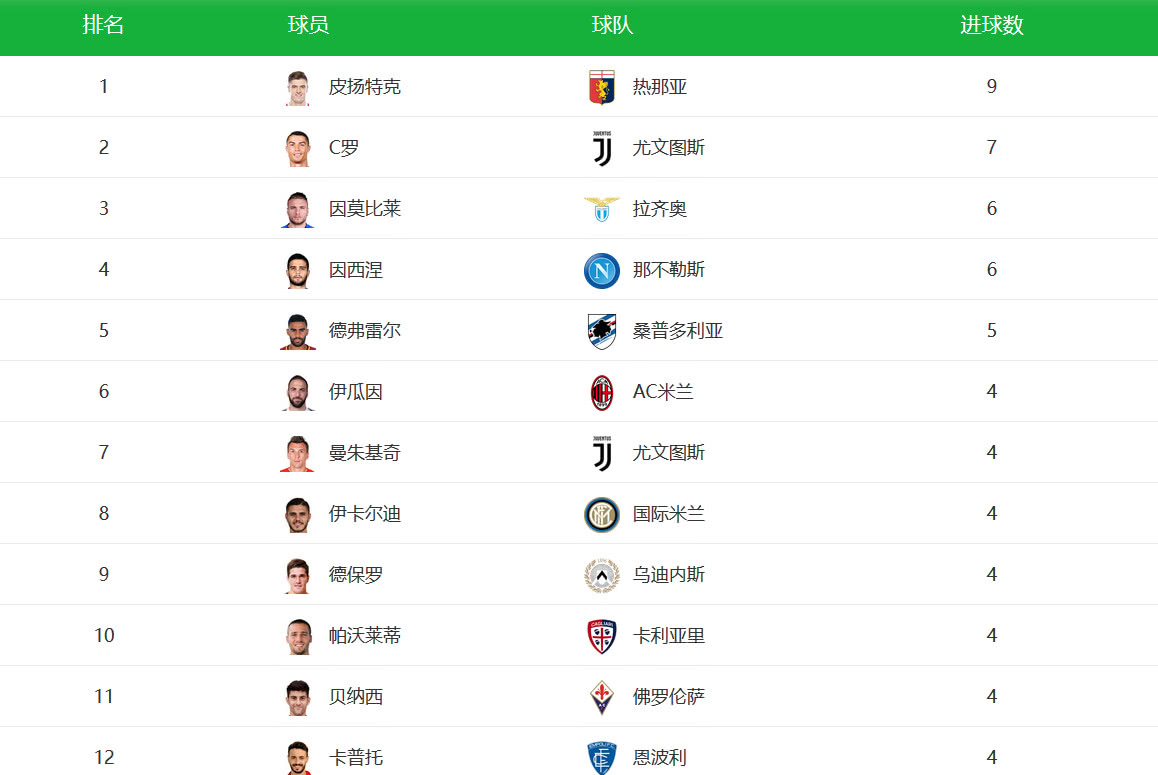Image resolution: width=1158 pixels, height=775 pixels.
Task: Open 皮扬特克's player portrait
Action: pos(298,88)
